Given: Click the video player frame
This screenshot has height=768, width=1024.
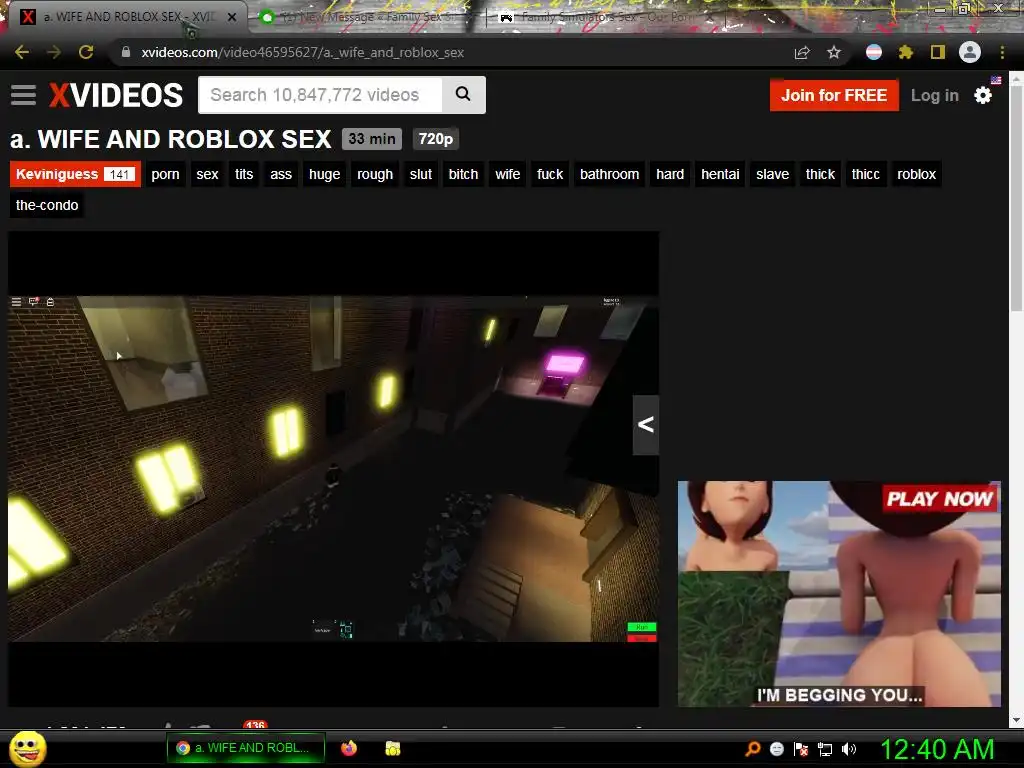Looking at the screenshot, I should click(x=333, y=468).
